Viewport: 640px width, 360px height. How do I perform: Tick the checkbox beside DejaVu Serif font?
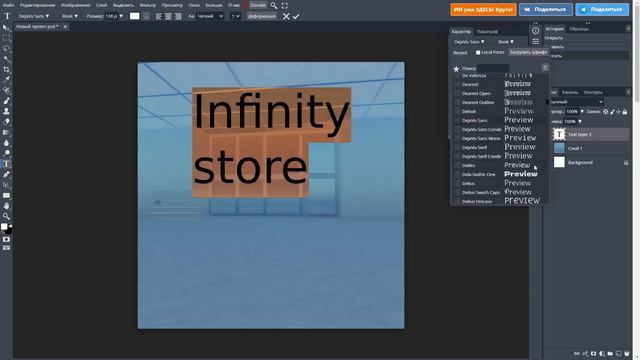point(457,147)
